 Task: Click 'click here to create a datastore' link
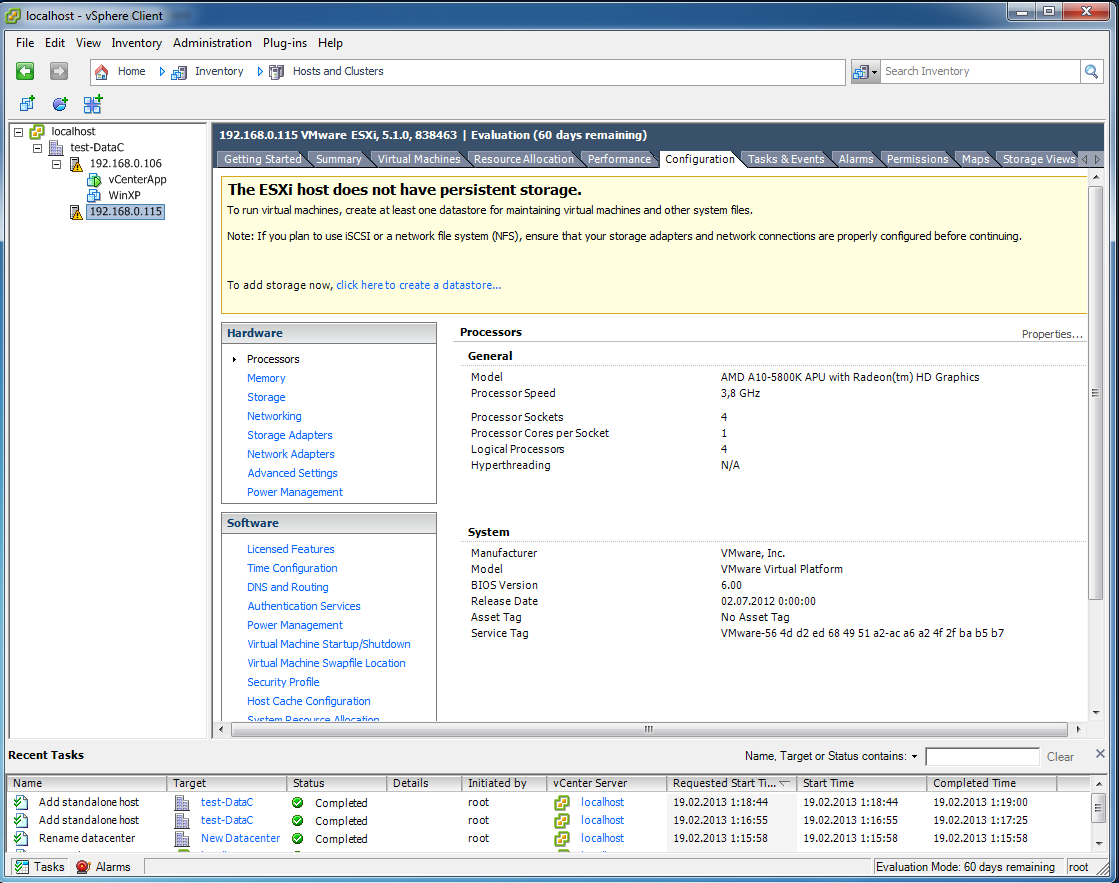[418, 285]
